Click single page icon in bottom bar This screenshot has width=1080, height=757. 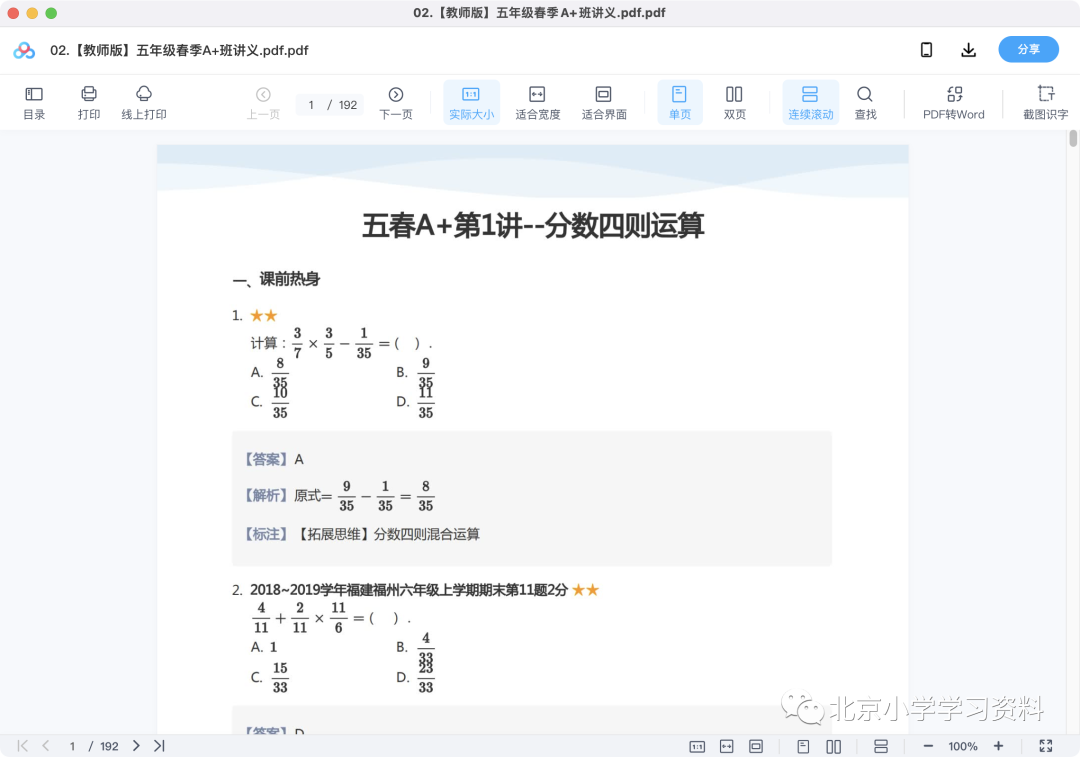(803, 747)
